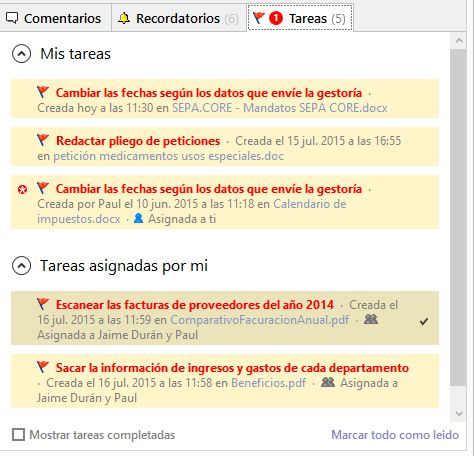This screenshot has width=474, height=456.
Task: Switch to the Comentarios tab
Action: pyautogui.click(x=55, y=18)
